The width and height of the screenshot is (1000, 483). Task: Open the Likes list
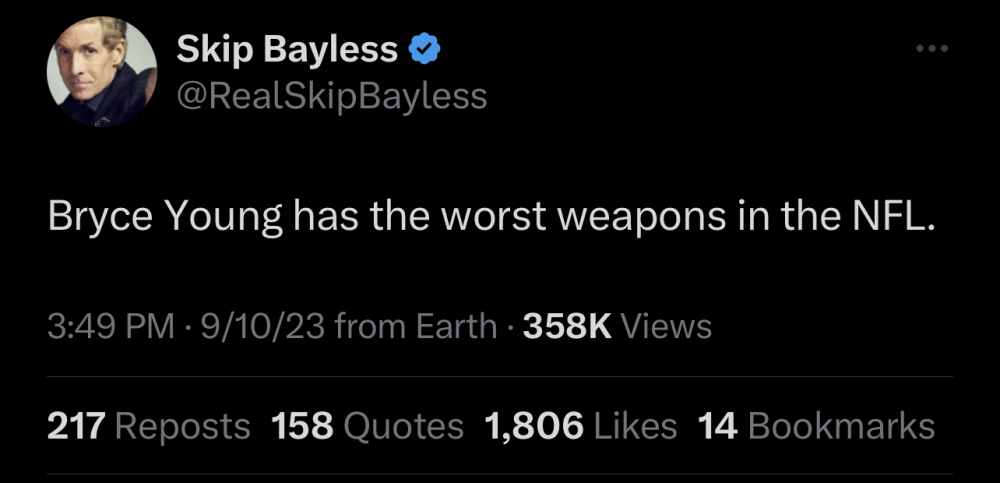[x=635, y=426]
